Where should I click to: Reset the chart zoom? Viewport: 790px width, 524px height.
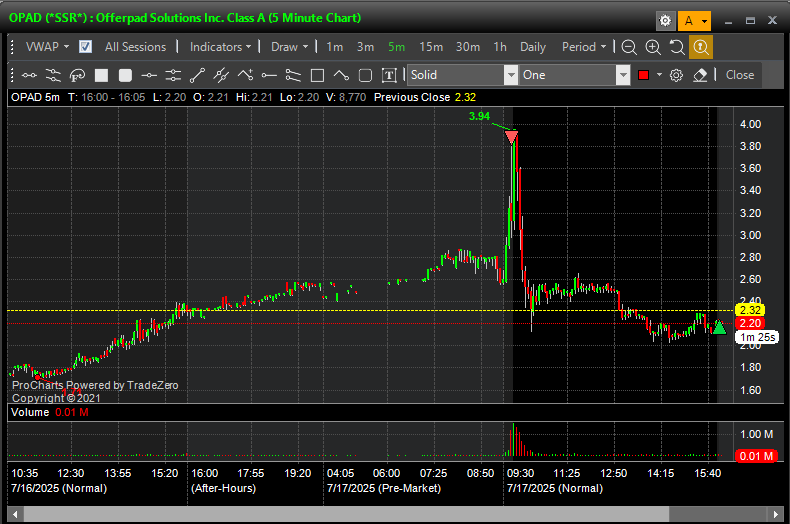[677, 47]
